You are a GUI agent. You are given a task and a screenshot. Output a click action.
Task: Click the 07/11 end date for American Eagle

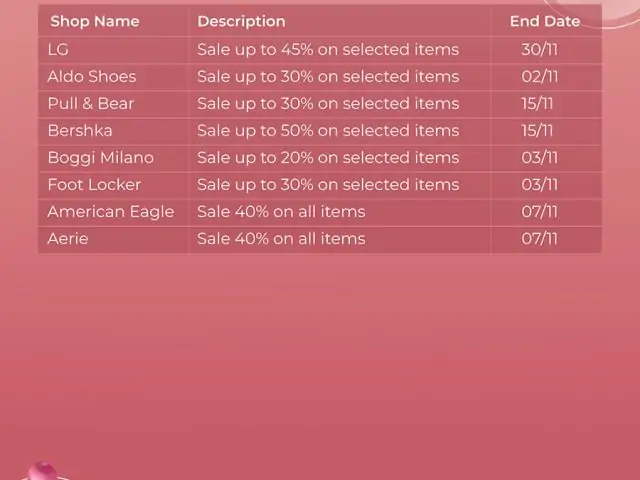tap(540, 212)
